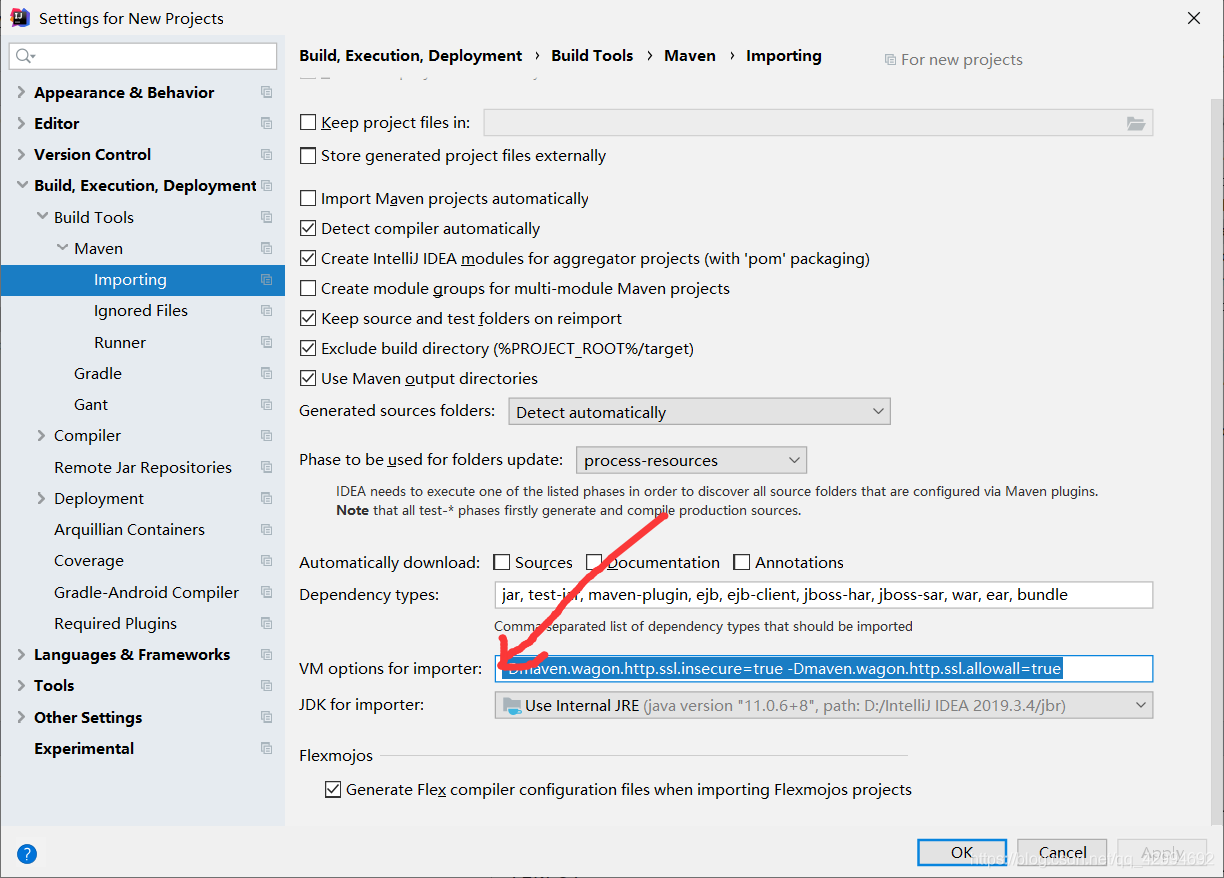Click project-level icon beside Version Control

pyautogui.click(x=266, y=154)
